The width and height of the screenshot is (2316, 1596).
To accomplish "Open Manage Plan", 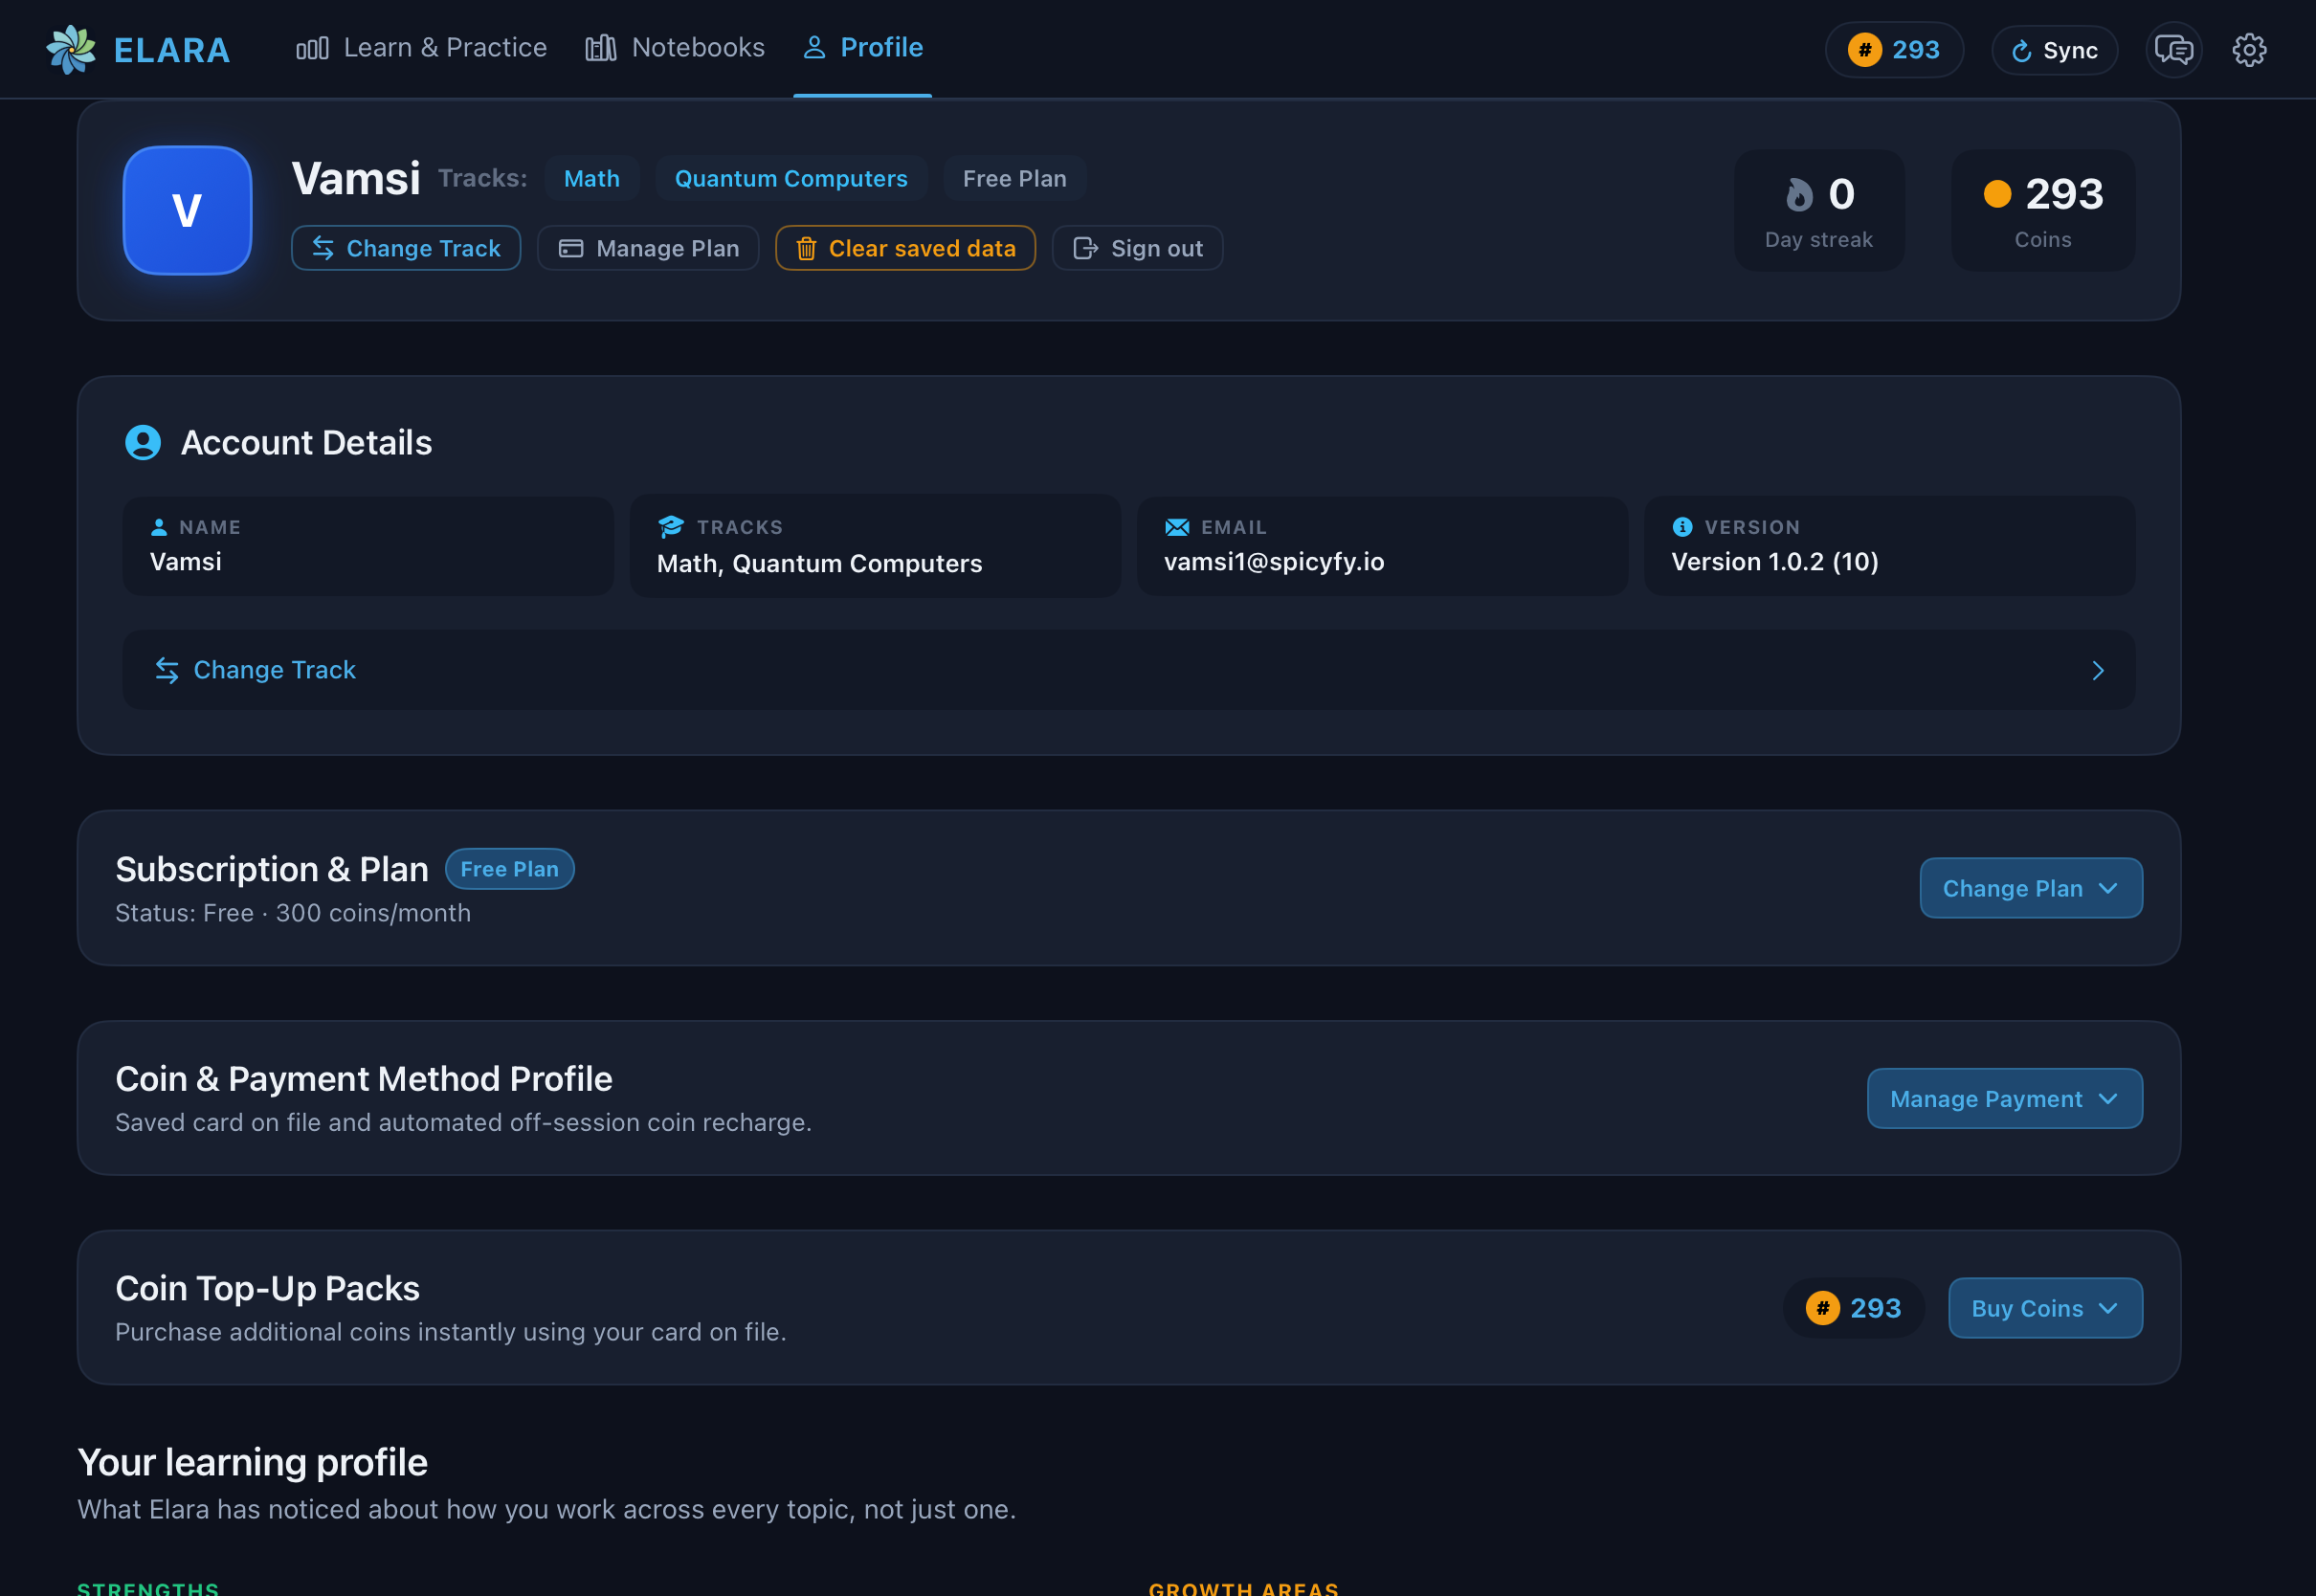I will (648, 248).
